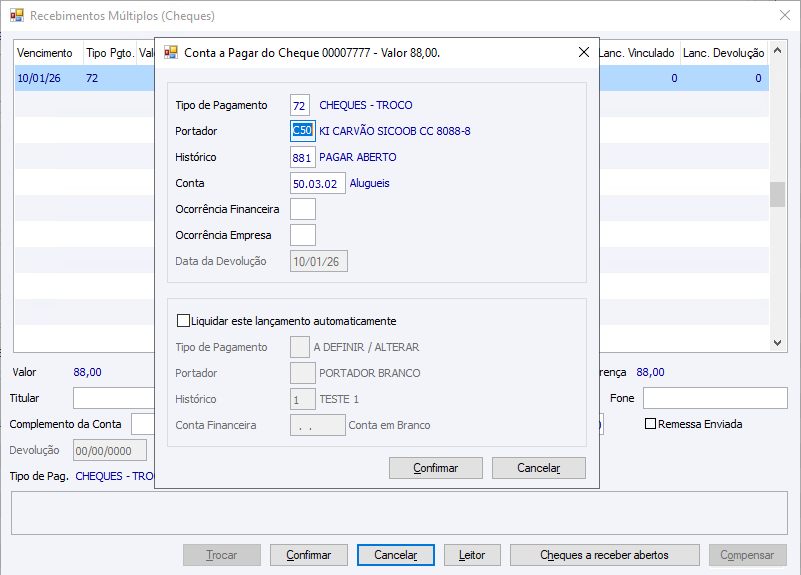Screen dimensions: 801x575
Task: Click the grid scrollbar up arrow
Action: 778,50
